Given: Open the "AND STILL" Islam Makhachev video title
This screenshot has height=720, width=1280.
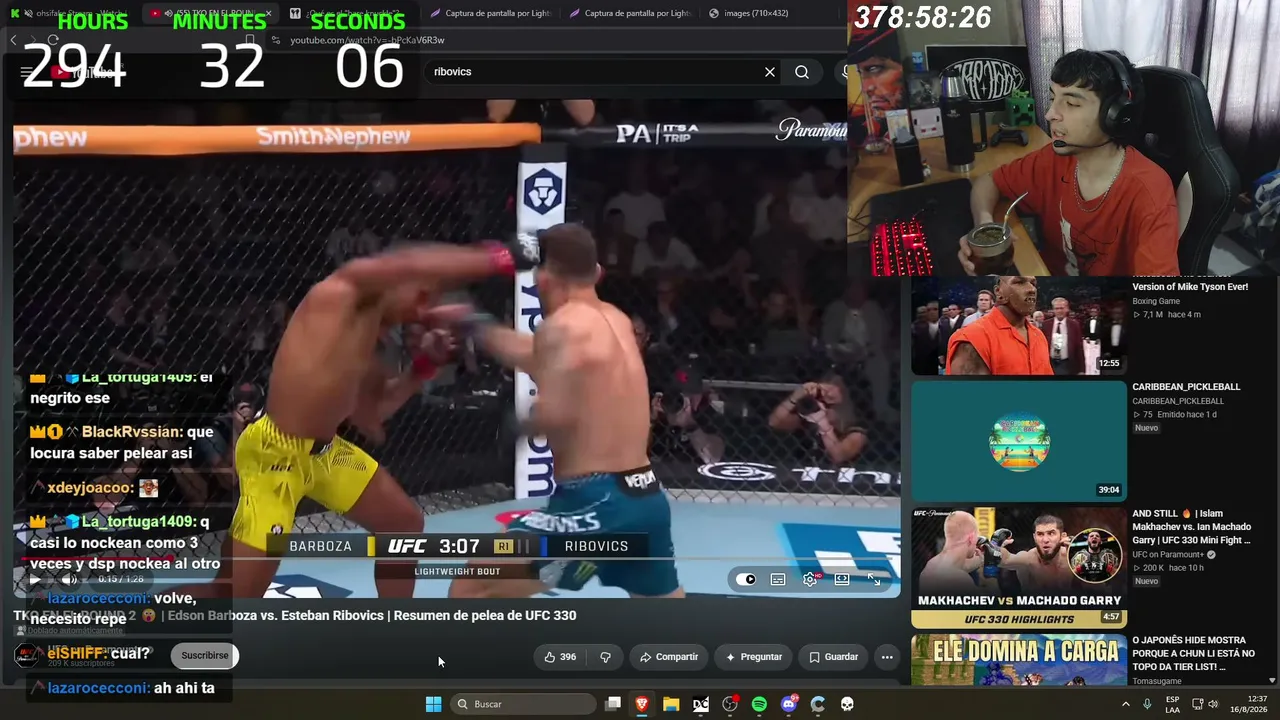Looking at the screenshot, I should click(x=1193, y=527).
